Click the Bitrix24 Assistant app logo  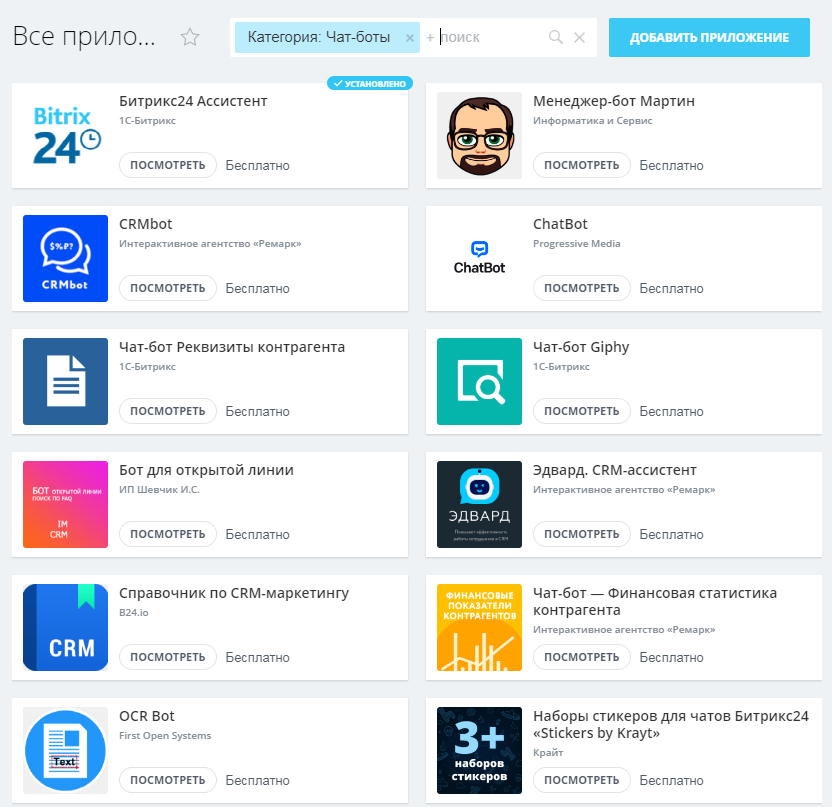[66, 135]
